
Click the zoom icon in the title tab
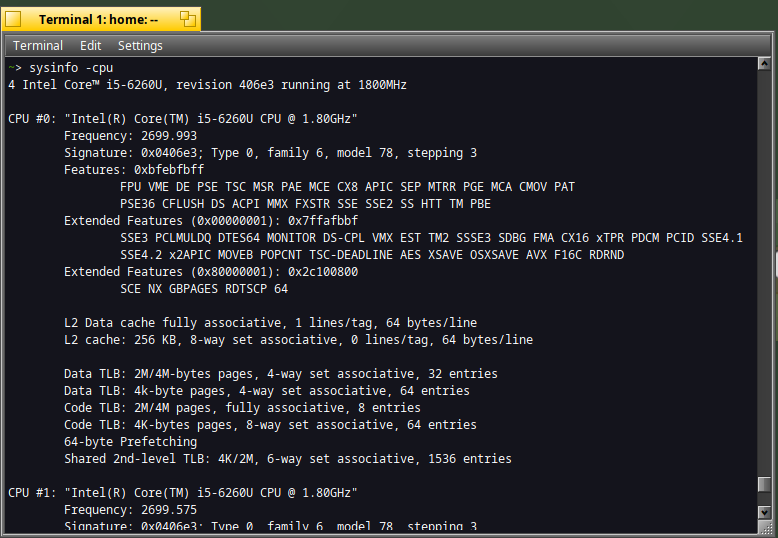[188, 19]
